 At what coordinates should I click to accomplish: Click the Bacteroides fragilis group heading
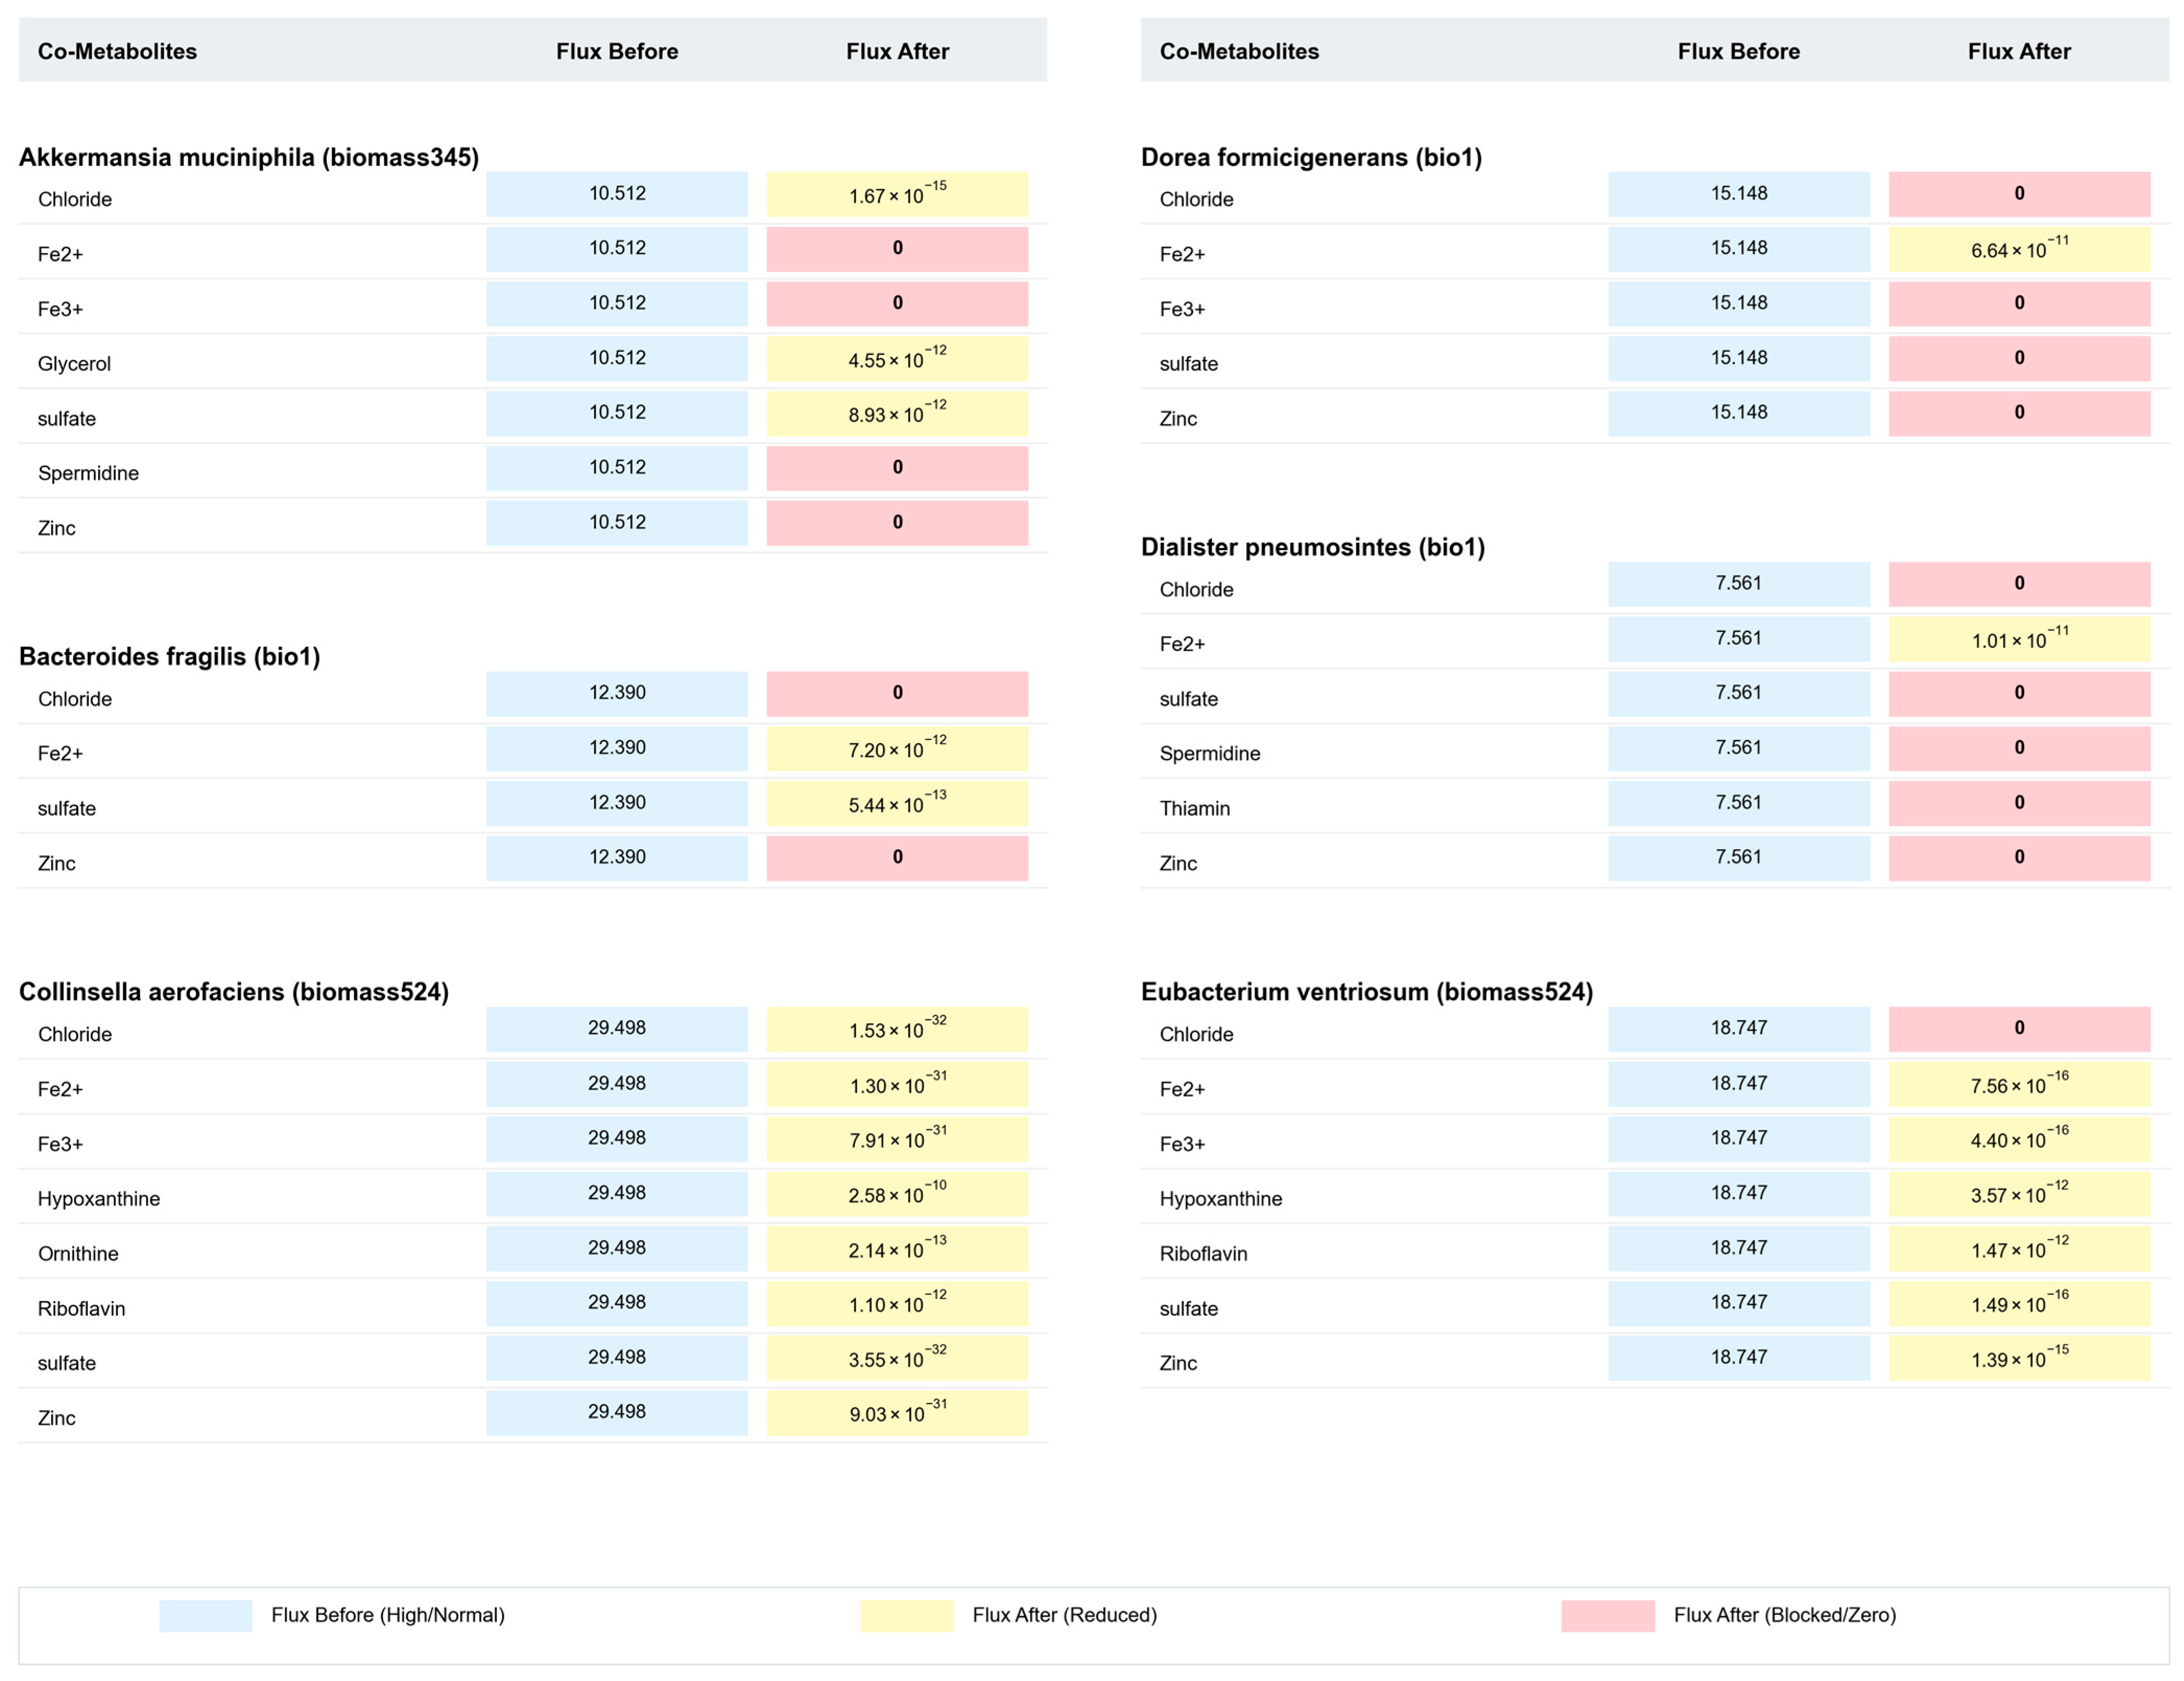[x=170, y=656]
